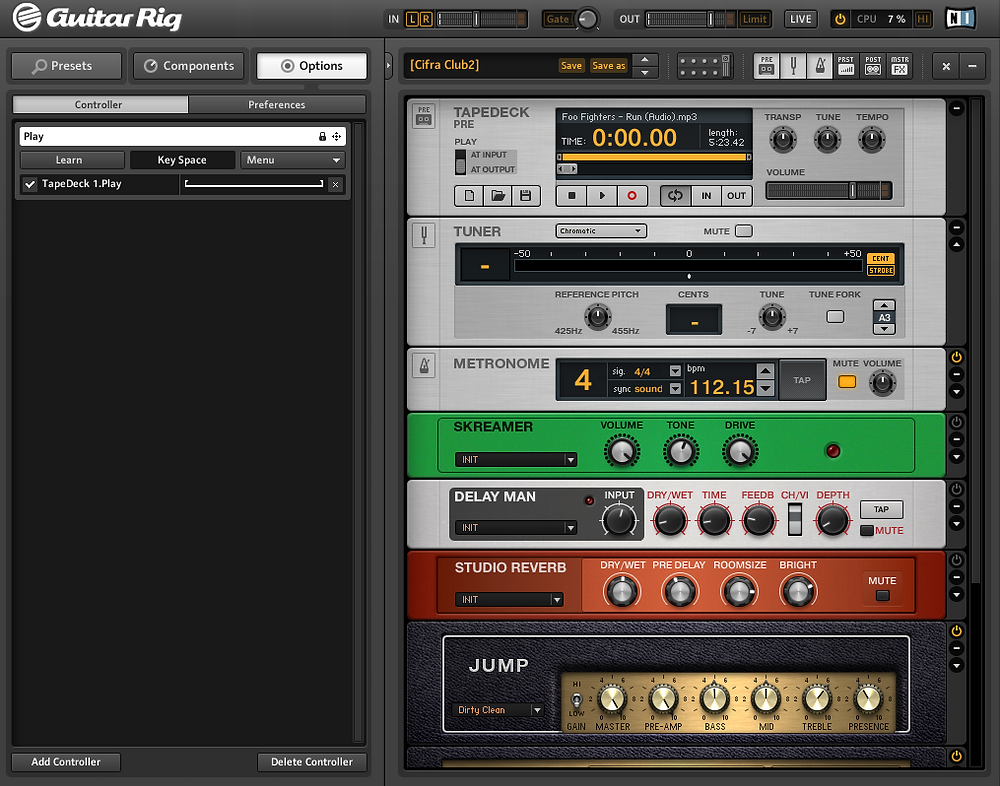Select STROBE tuner display mode
1000x786 pixels.
tap(881, 271)
